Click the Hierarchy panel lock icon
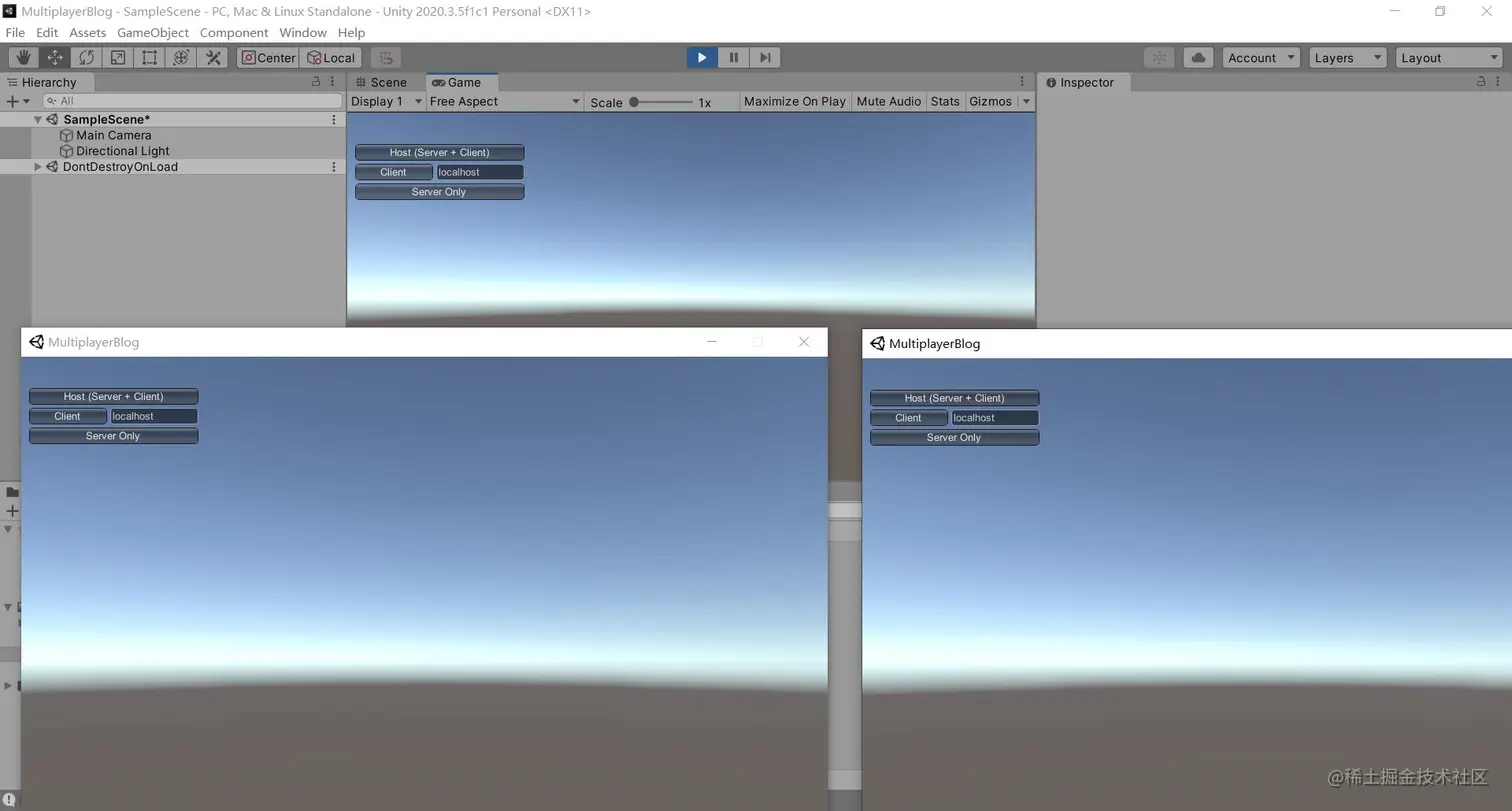1512x811 pixels. click(x=316, y=82)
